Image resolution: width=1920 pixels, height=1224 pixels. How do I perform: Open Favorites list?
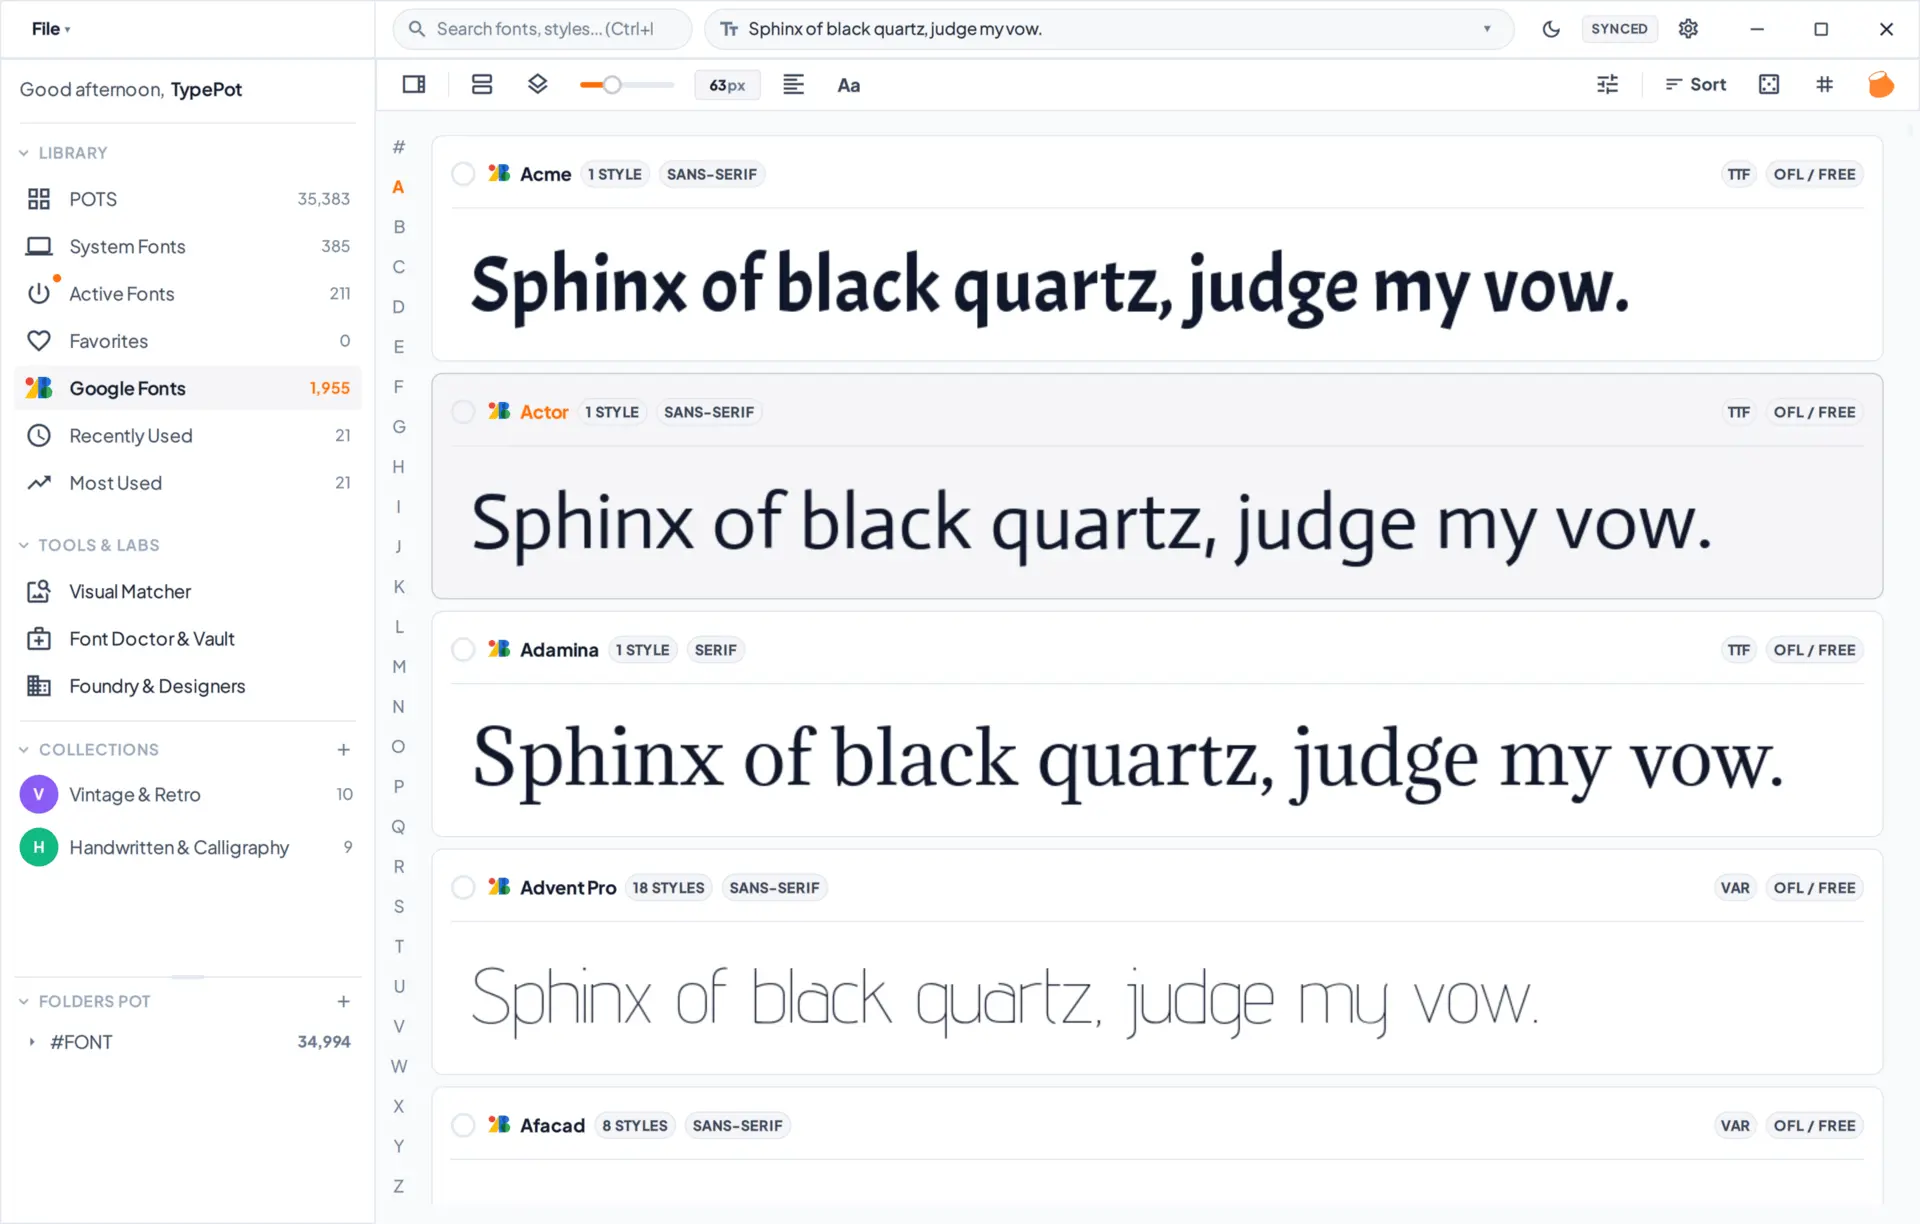click(x=188, y=341)
